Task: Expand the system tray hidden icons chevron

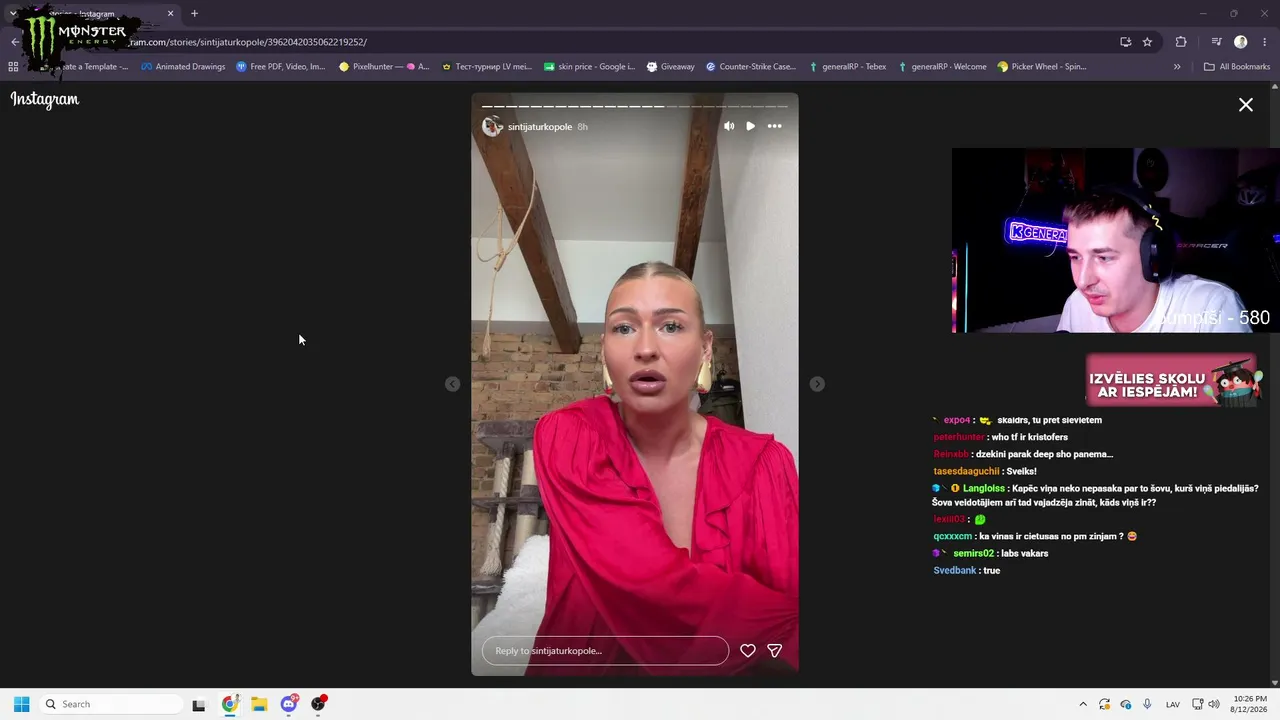Action: 1083,704
